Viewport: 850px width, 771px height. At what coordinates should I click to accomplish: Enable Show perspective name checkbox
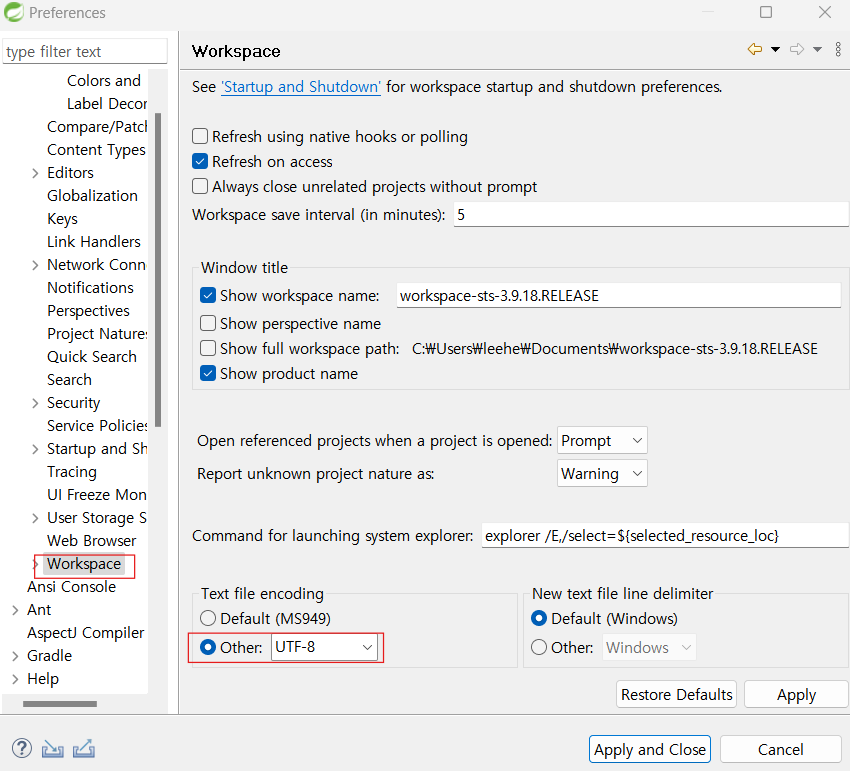click(208, 323)
